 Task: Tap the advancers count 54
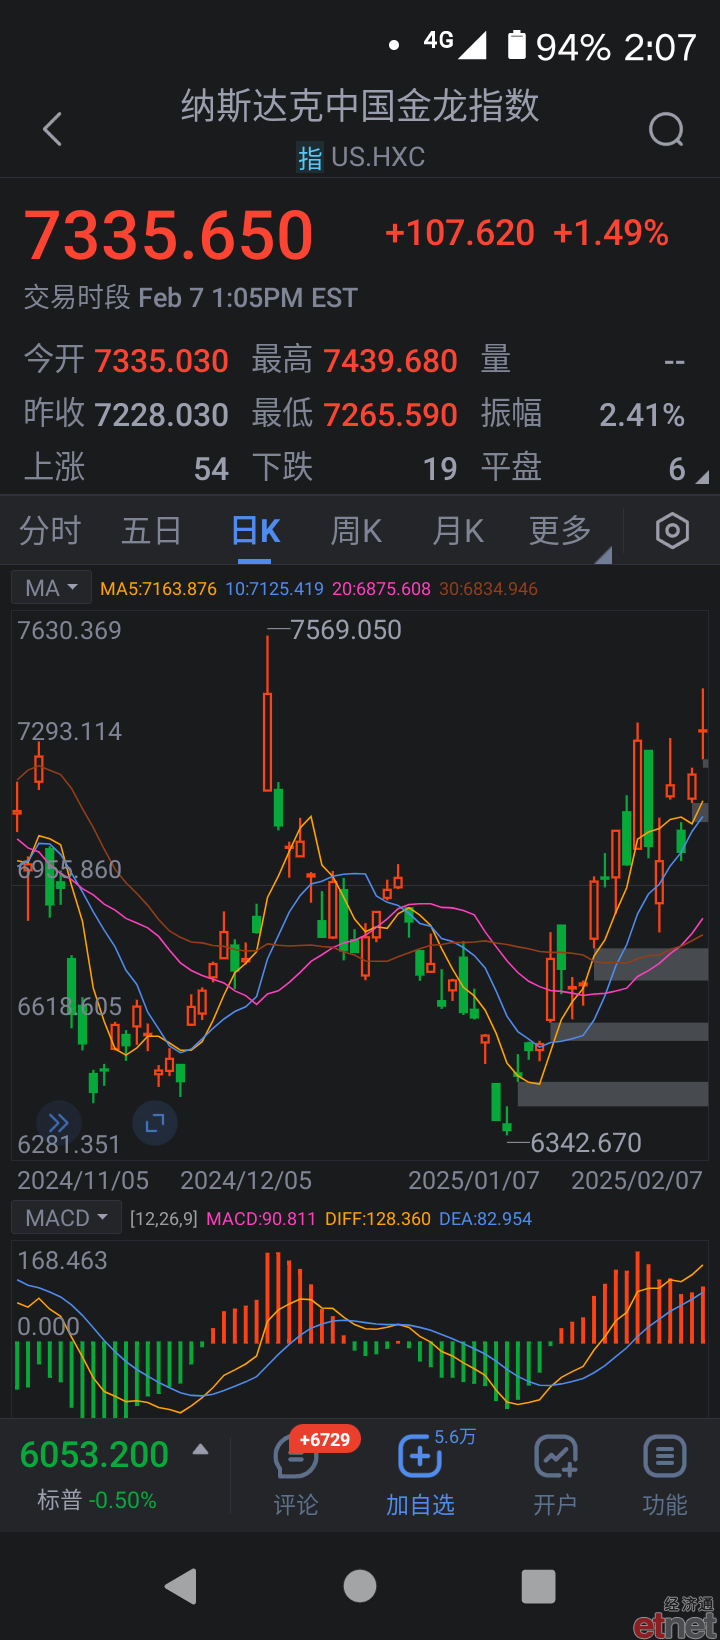(x=211, y=469)
